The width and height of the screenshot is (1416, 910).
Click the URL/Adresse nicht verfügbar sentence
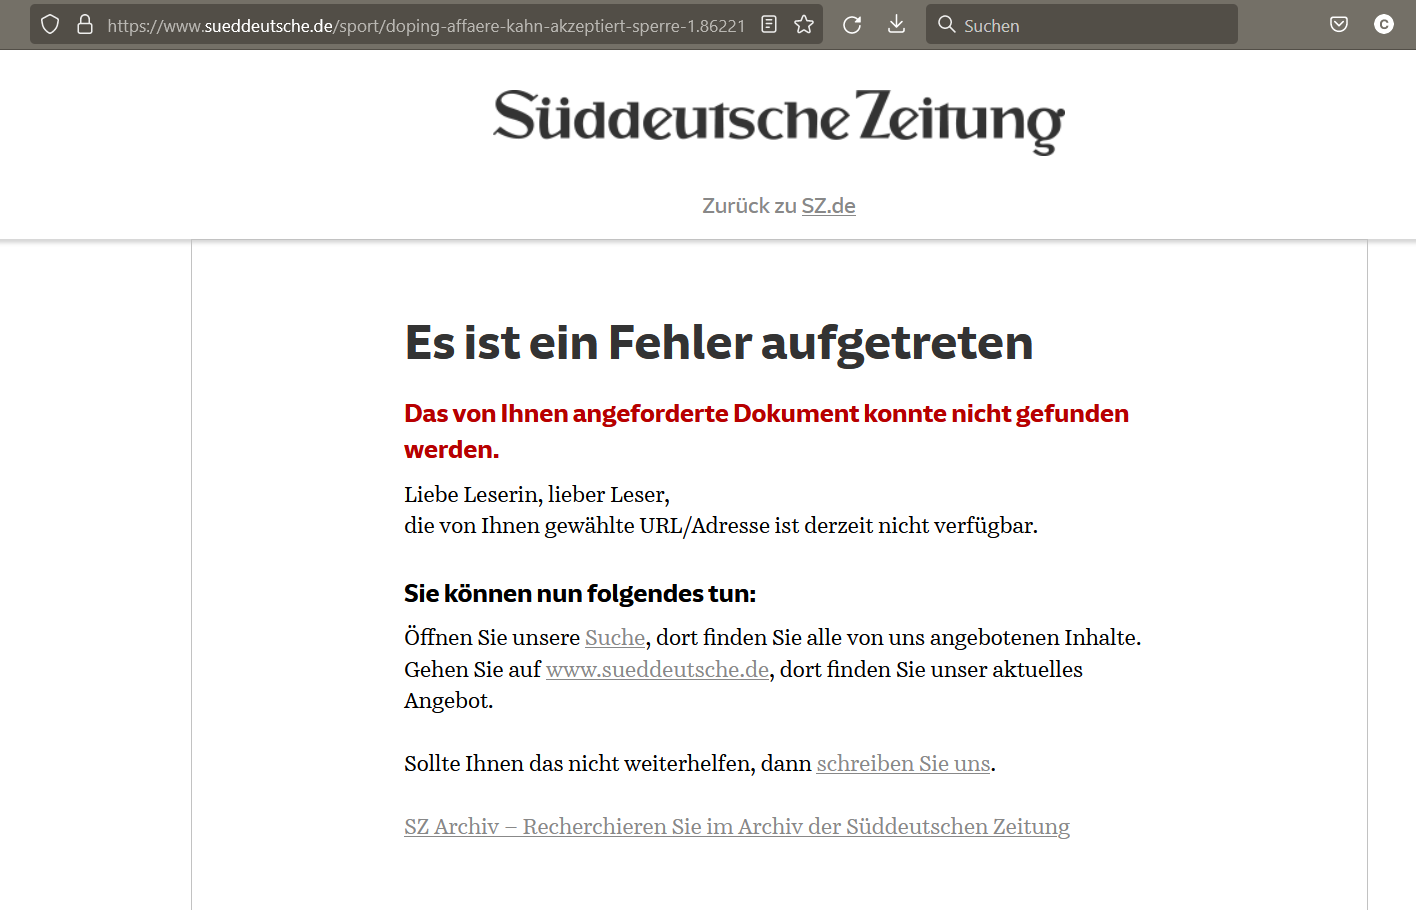pyautogui.click(x=721, y=526)
